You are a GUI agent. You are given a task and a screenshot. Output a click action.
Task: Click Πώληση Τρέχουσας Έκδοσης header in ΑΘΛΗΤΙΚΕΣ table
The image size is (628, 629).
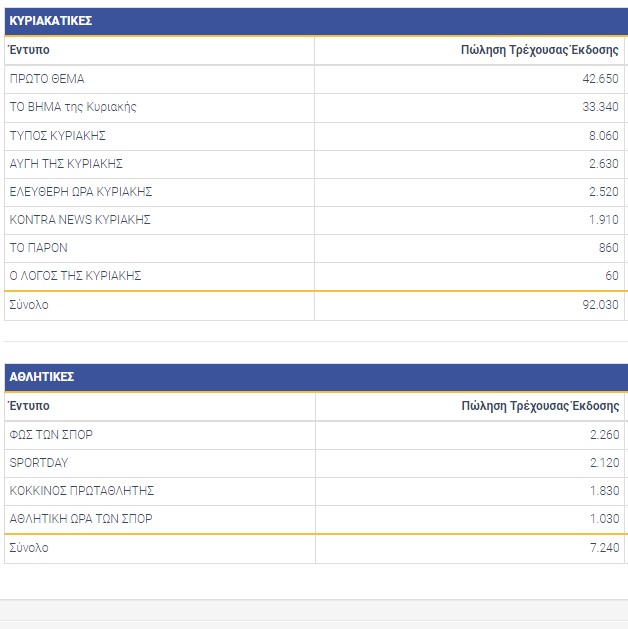540,406
